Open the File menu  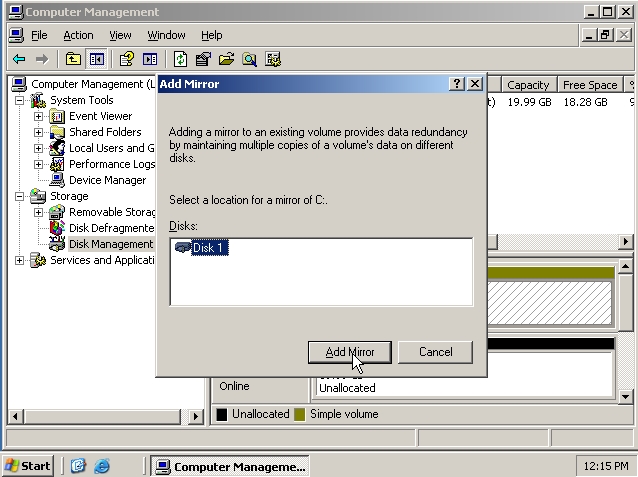pyautogui.click(x=39, y=35)
